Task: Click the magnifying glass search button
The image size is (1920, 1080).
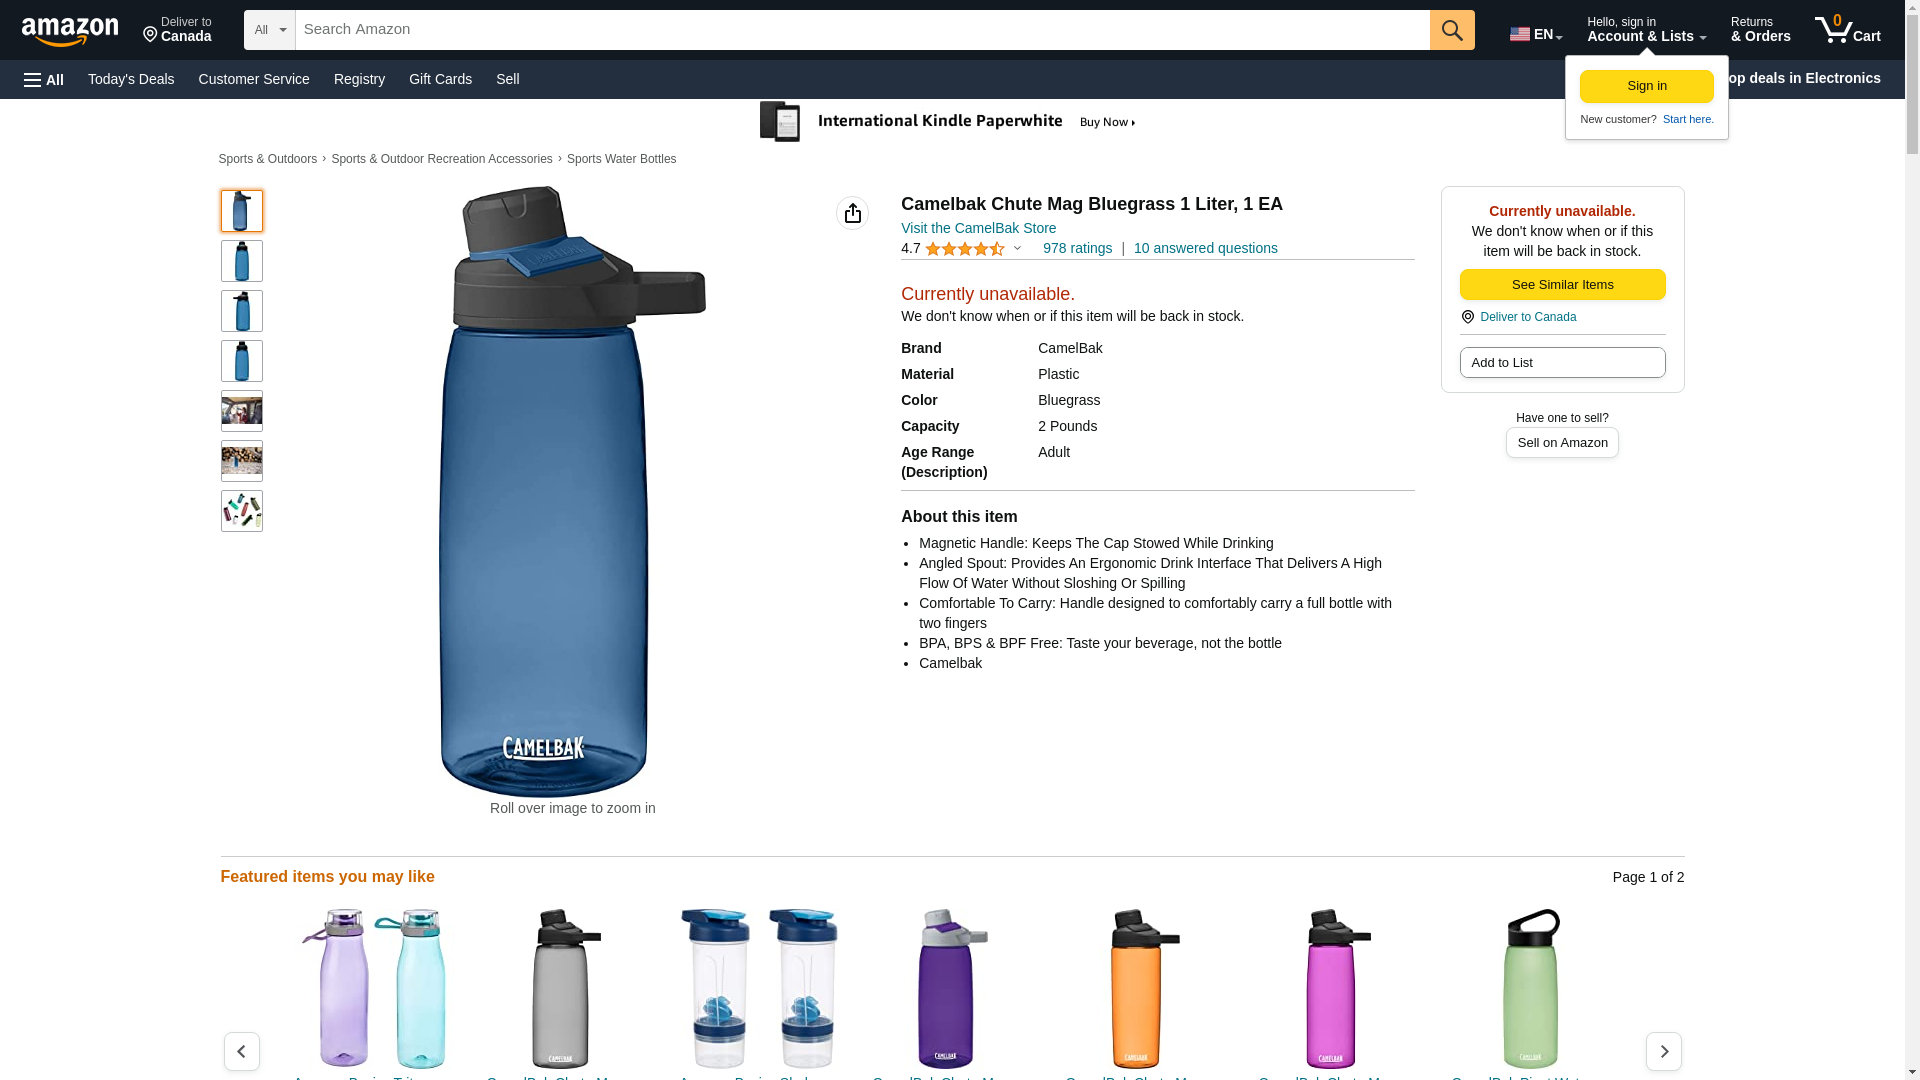Action: click(1452, 30)
